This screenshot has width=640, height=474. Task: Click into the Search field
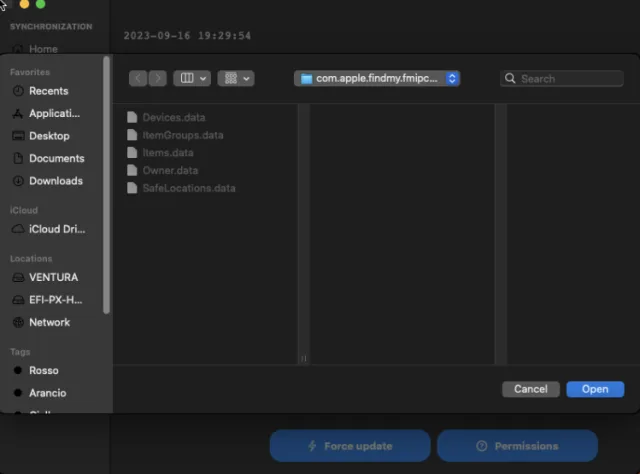tap(562, 78)
